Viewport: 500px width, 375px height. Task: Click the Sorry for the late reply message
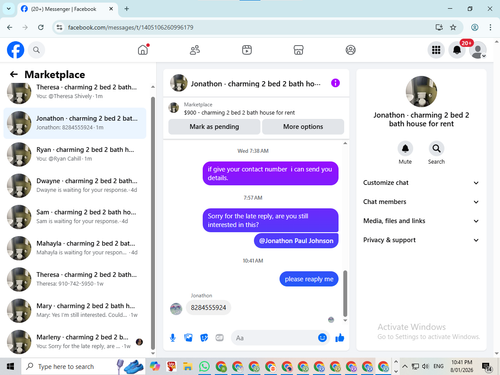270,220
